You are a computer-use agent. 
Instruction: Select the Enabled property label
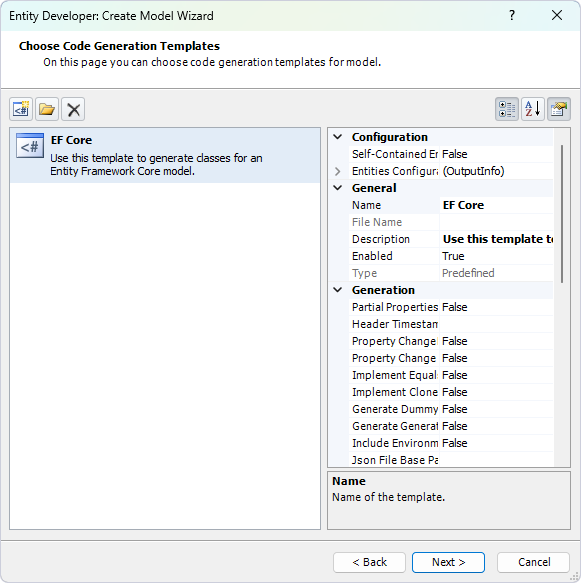click(372, 256)
